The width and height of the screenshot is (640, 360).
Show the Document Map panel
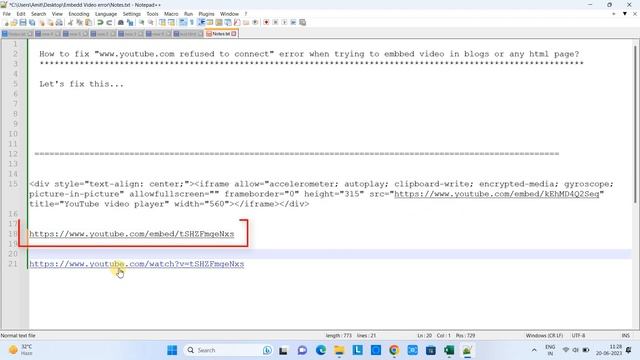[x=219, y=22]
